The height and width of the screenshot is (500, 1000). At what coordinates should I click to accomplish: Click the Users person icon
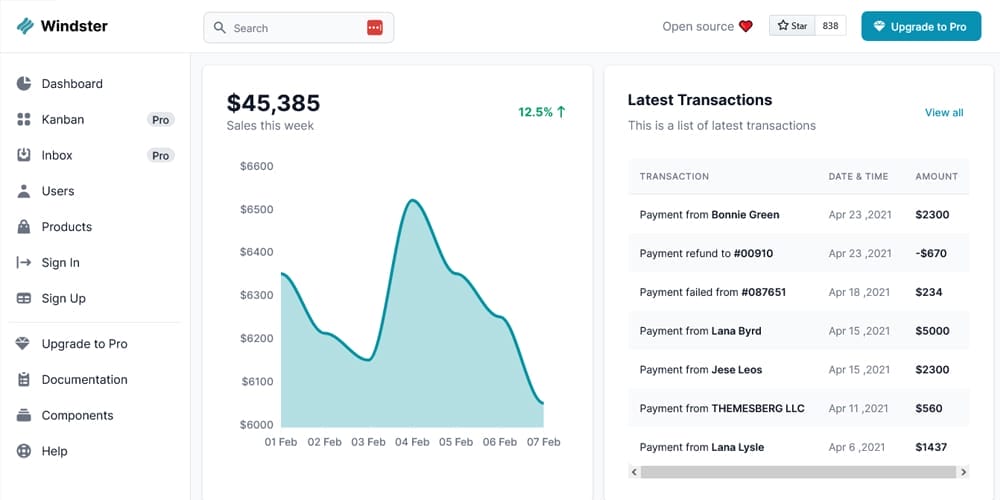[x=24, y=191]
